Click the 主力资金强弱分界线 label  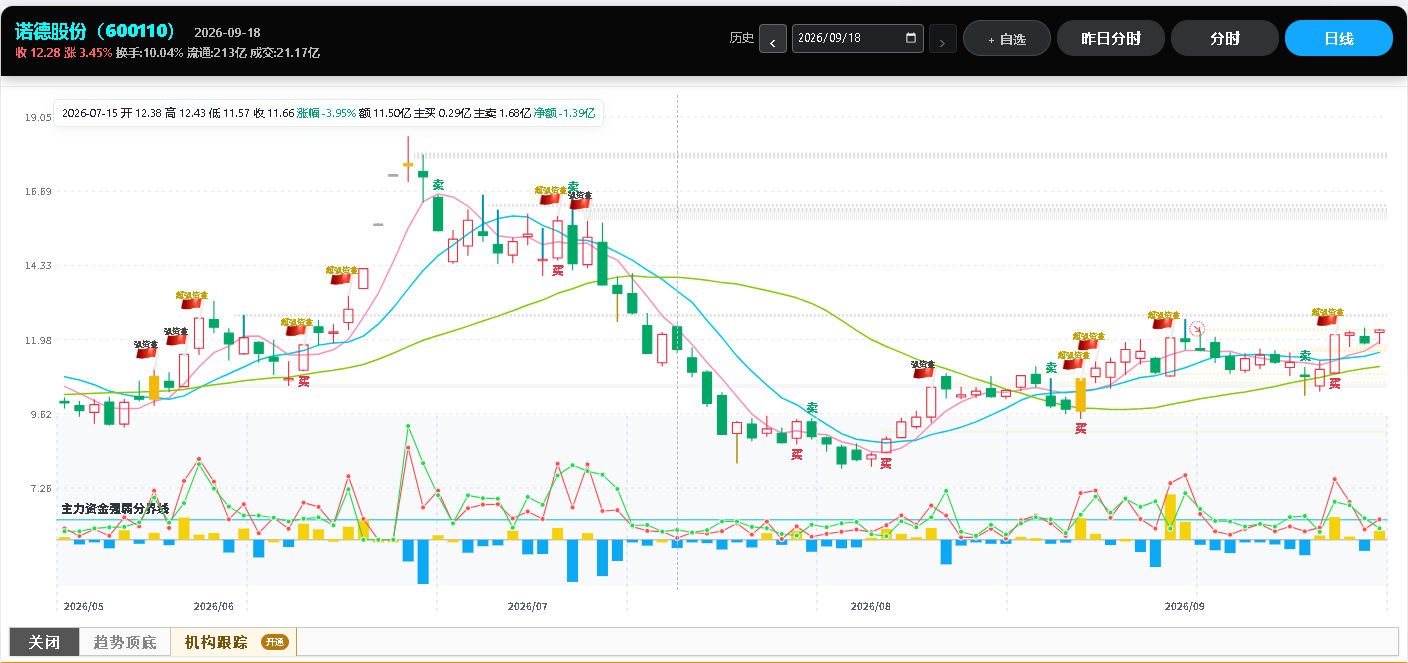pos(115,509)
